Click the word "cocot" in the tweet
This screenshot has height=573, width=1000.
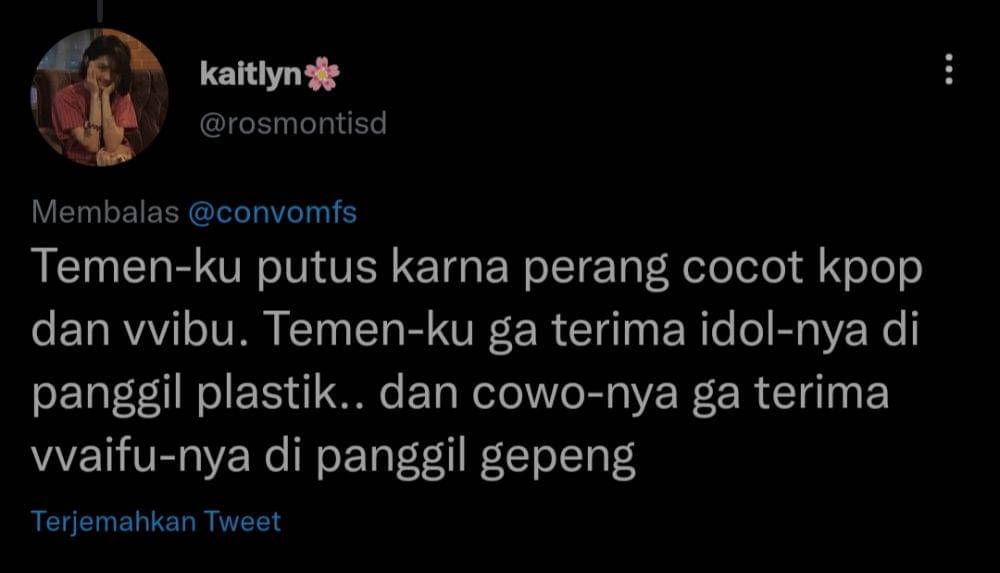click(x=742, y=268)
